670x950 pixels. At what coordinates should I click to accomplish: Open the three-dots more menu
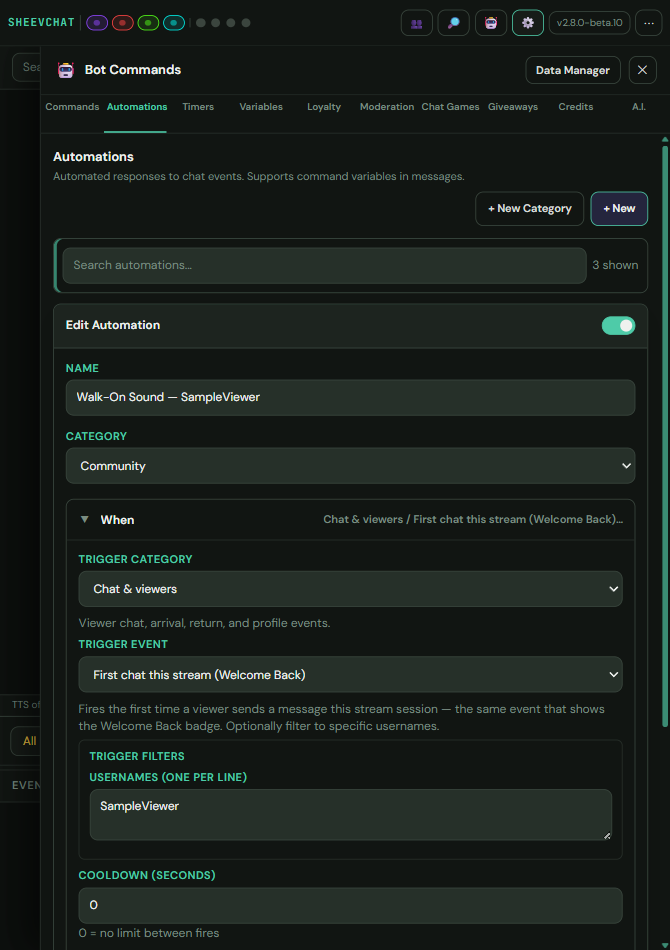pos(649,23)
